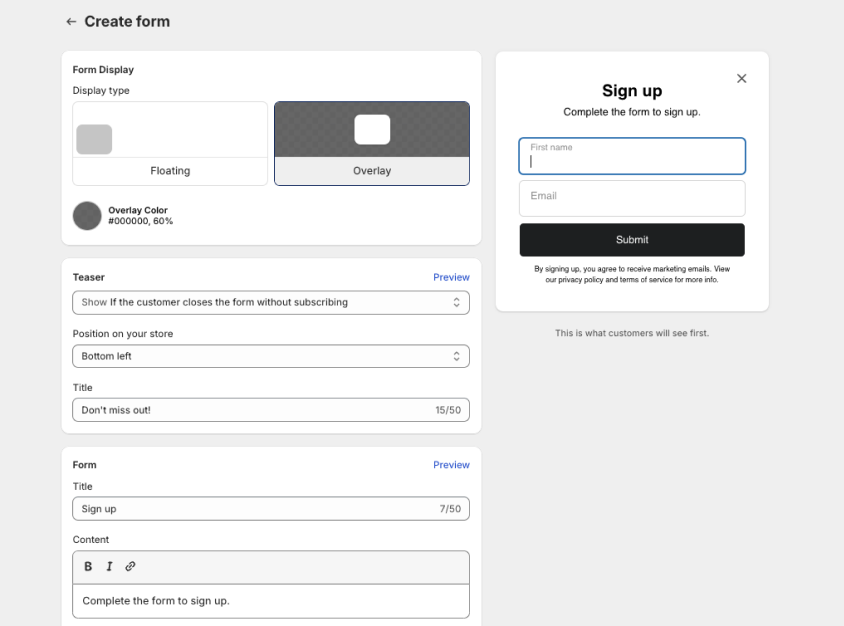
Task: Click the Overlay preview white thumbnail square
Action: pyautogui.click(x=372, y=130)
